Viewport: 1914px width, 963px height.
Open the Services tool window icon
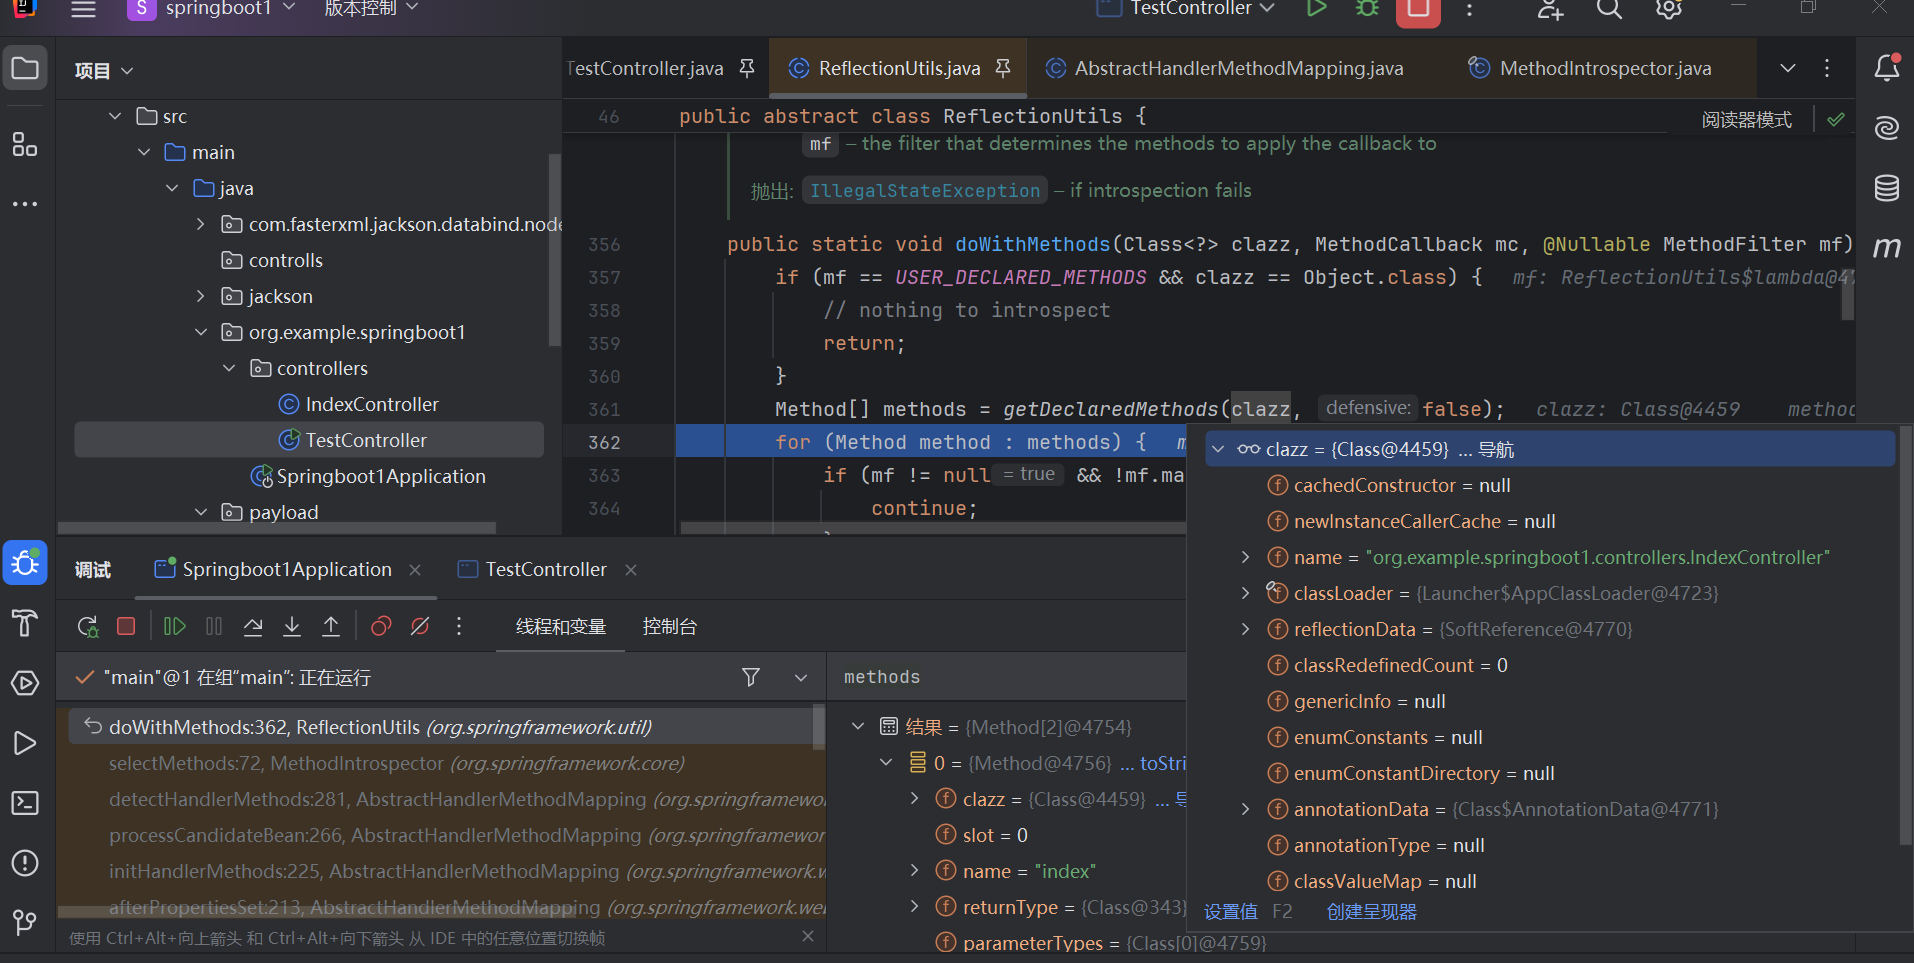pos(25,683)
